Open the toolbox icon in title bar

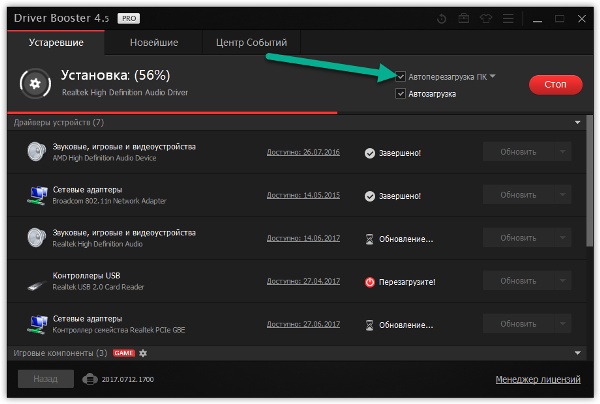click(x=464, y=18)
